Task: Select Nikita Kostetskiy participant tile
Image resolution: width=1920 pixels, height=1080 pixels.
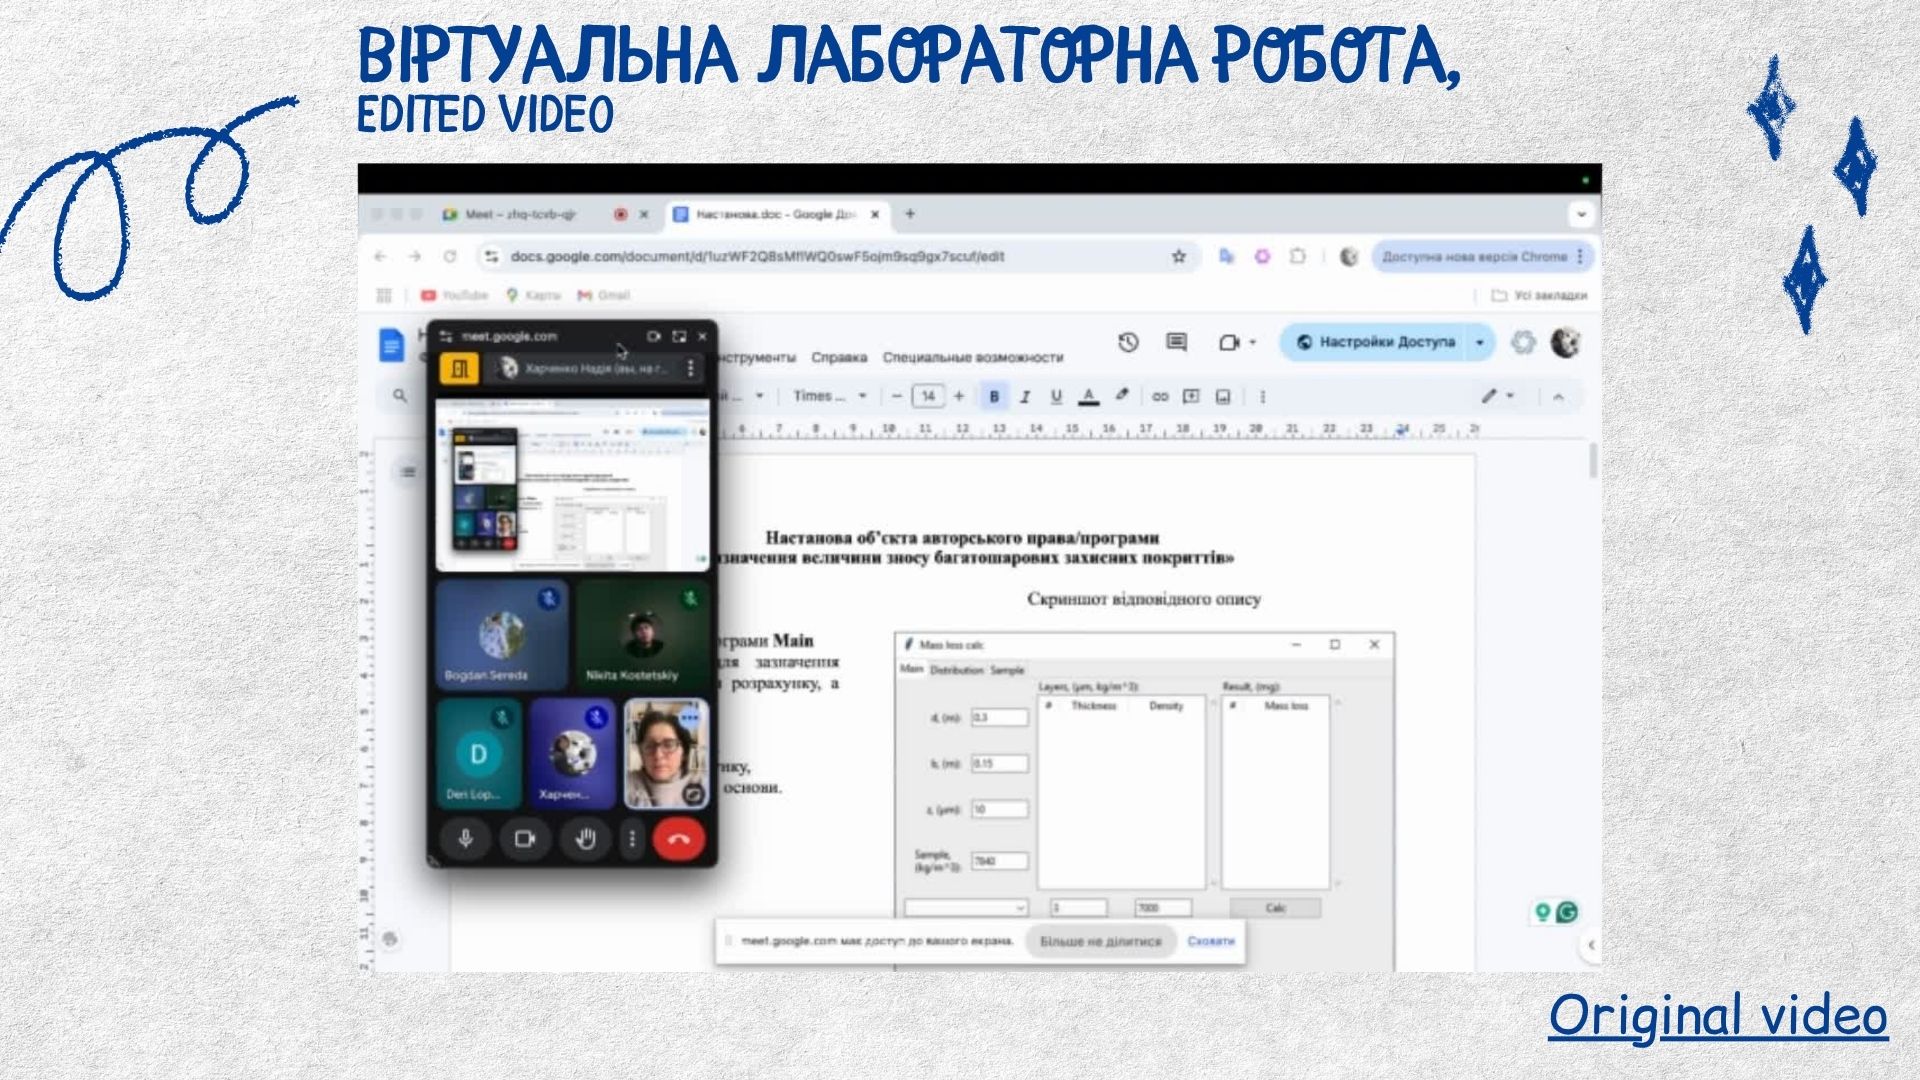Action: coord(642,635)
